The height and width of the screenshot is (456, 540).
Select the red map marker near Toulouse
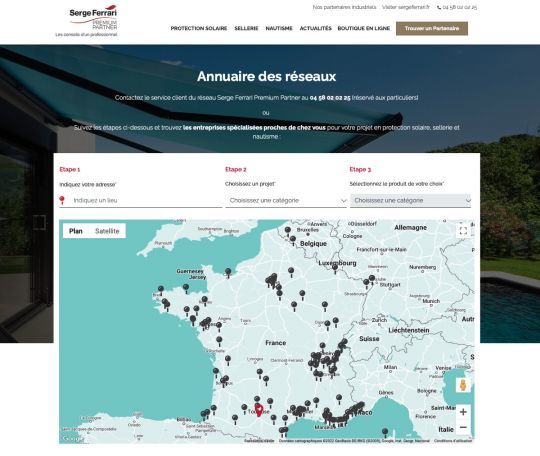259,410
